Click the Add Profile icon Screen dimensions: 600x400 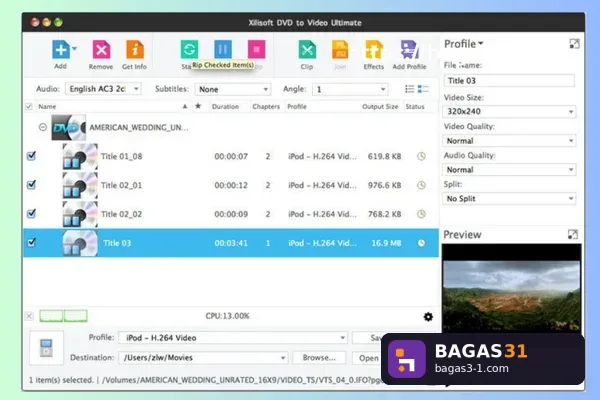tap(409, 50)
